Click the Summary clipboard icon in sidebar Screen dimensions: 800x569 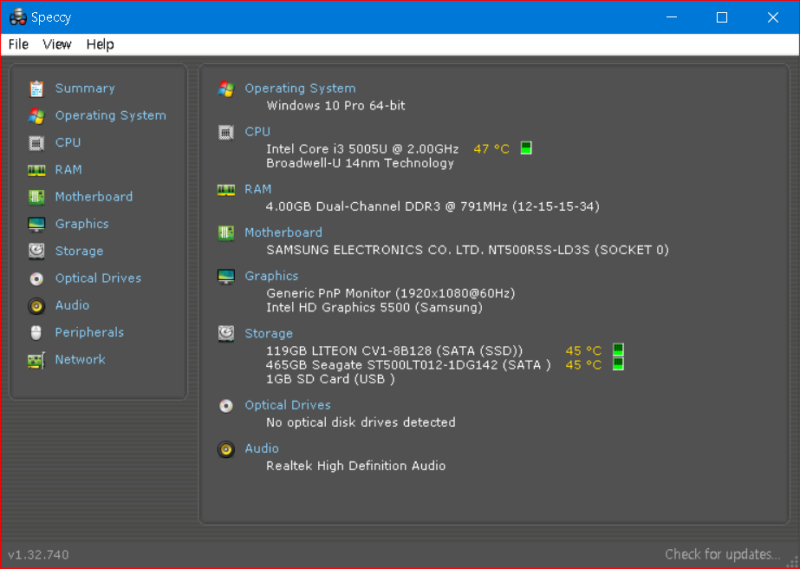coord(36,89)
